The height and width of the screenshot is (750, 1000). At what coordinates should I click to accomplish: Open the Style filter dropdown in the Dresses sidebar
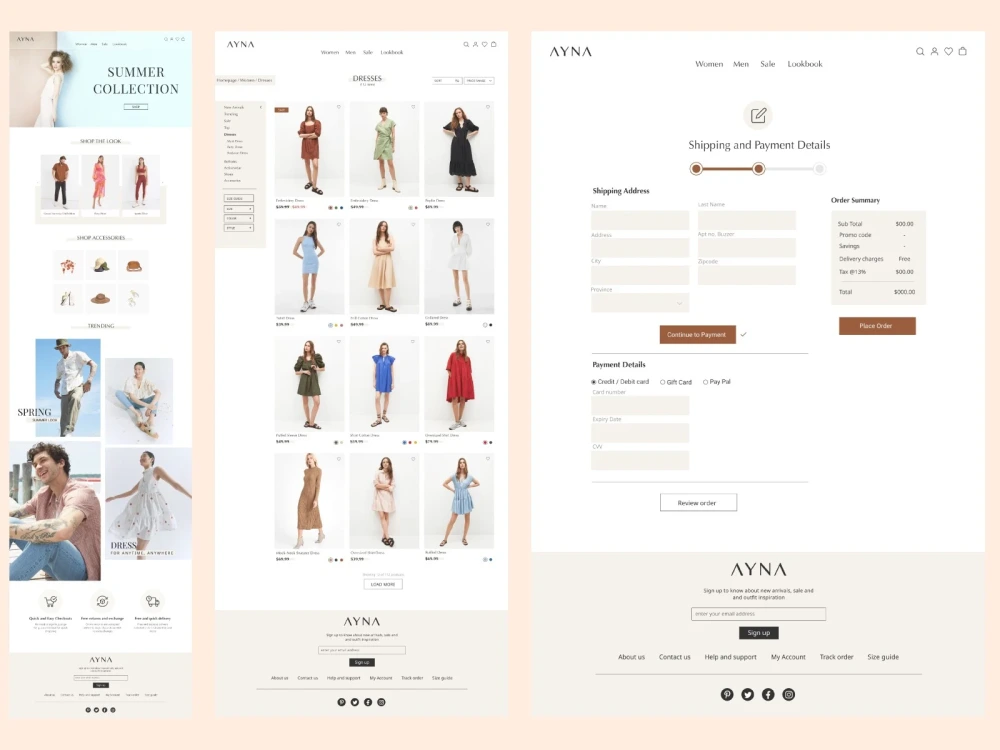(x=239, y=228)
